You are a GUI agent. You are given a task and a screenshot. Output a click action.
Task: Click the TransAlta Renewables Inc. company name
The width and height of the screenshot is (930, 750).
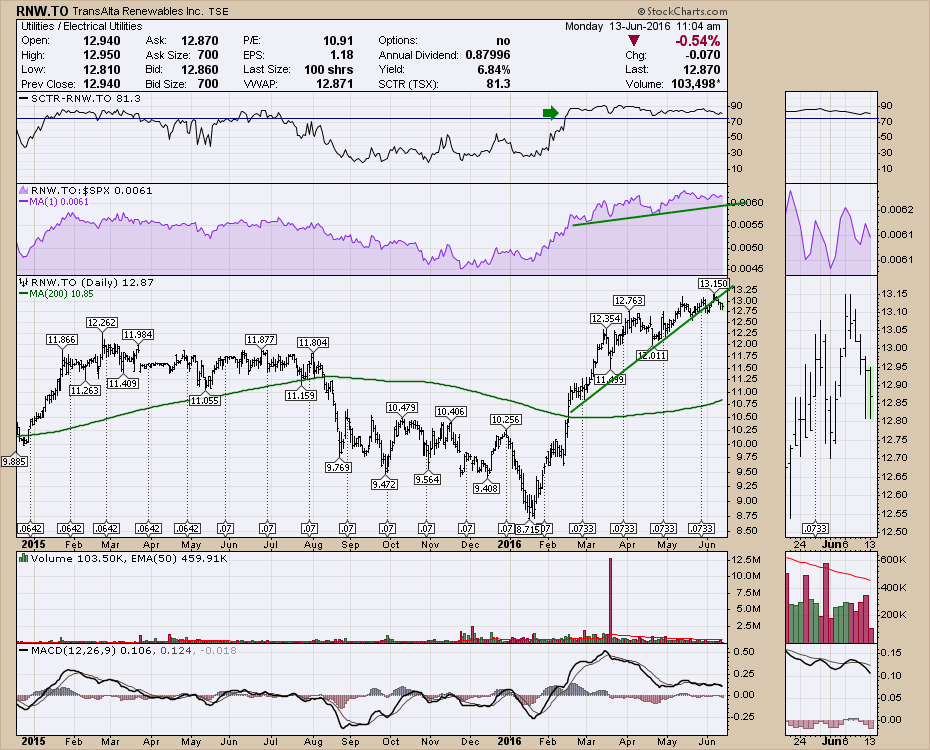coord(138,11)
